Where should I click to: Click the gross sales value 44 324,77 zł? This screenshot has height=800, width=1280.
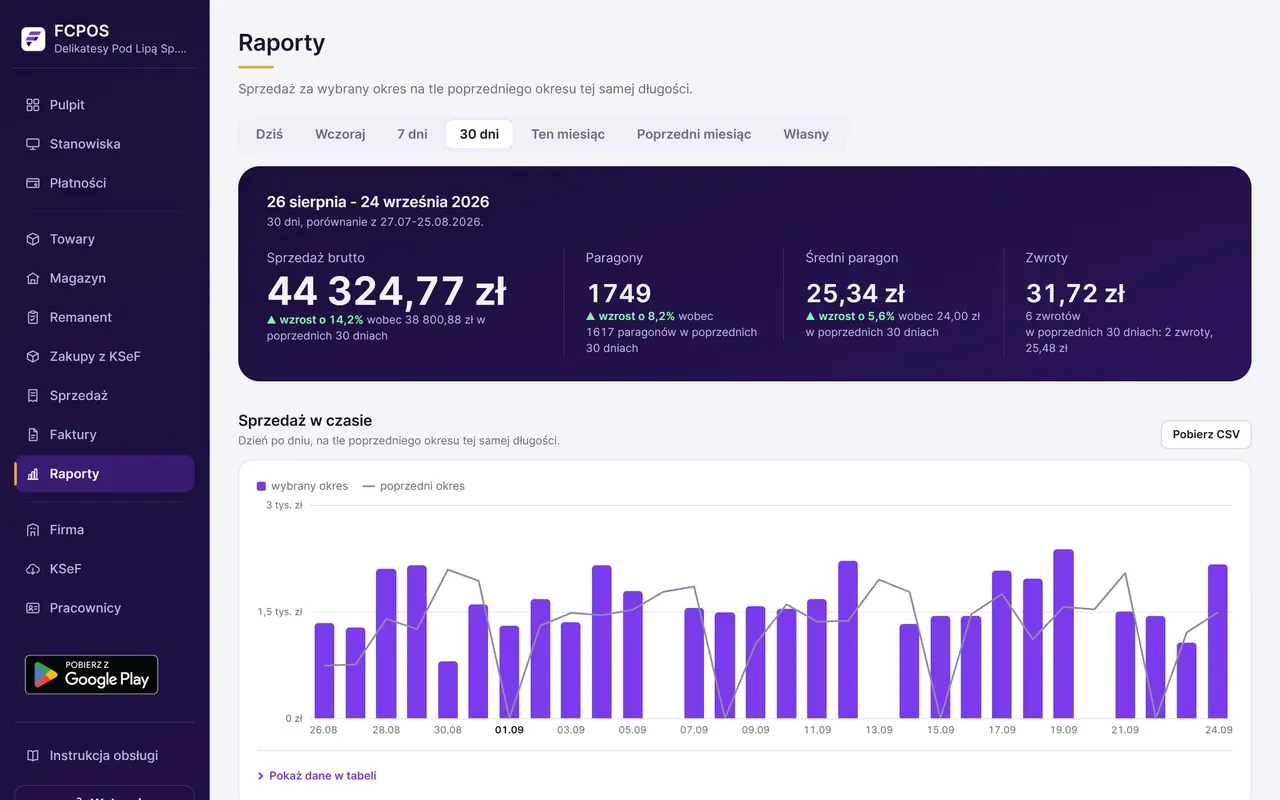tap(386, 292)
